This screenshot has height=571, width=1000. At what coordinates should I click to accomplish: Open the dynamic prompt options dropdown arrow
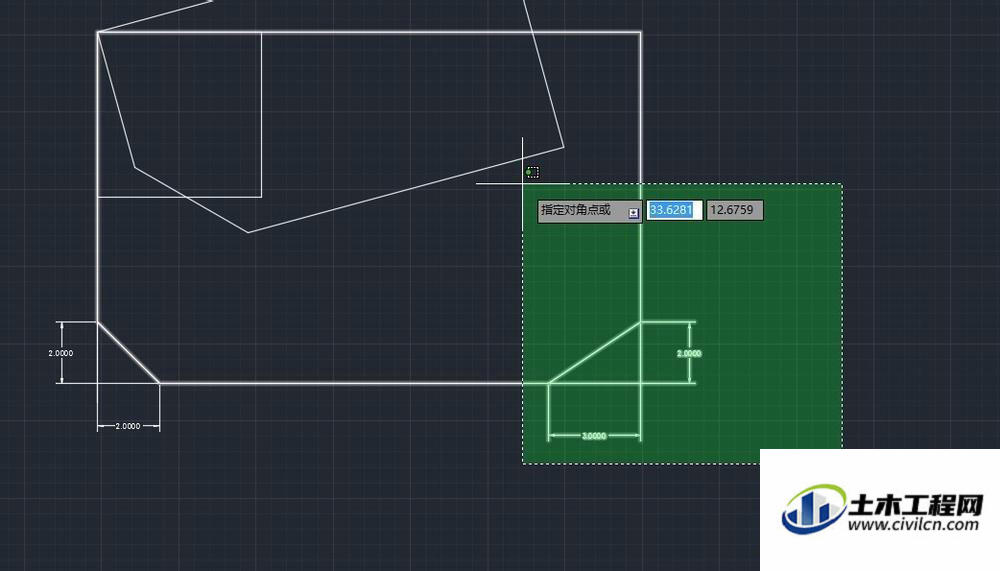[x=633, y=213]
